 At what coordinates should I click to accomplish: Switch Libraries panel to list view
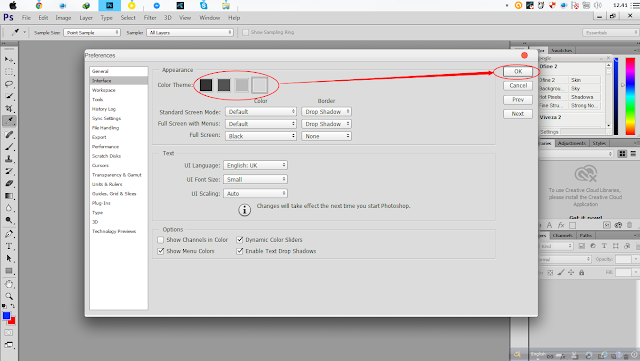coord(633,154)
